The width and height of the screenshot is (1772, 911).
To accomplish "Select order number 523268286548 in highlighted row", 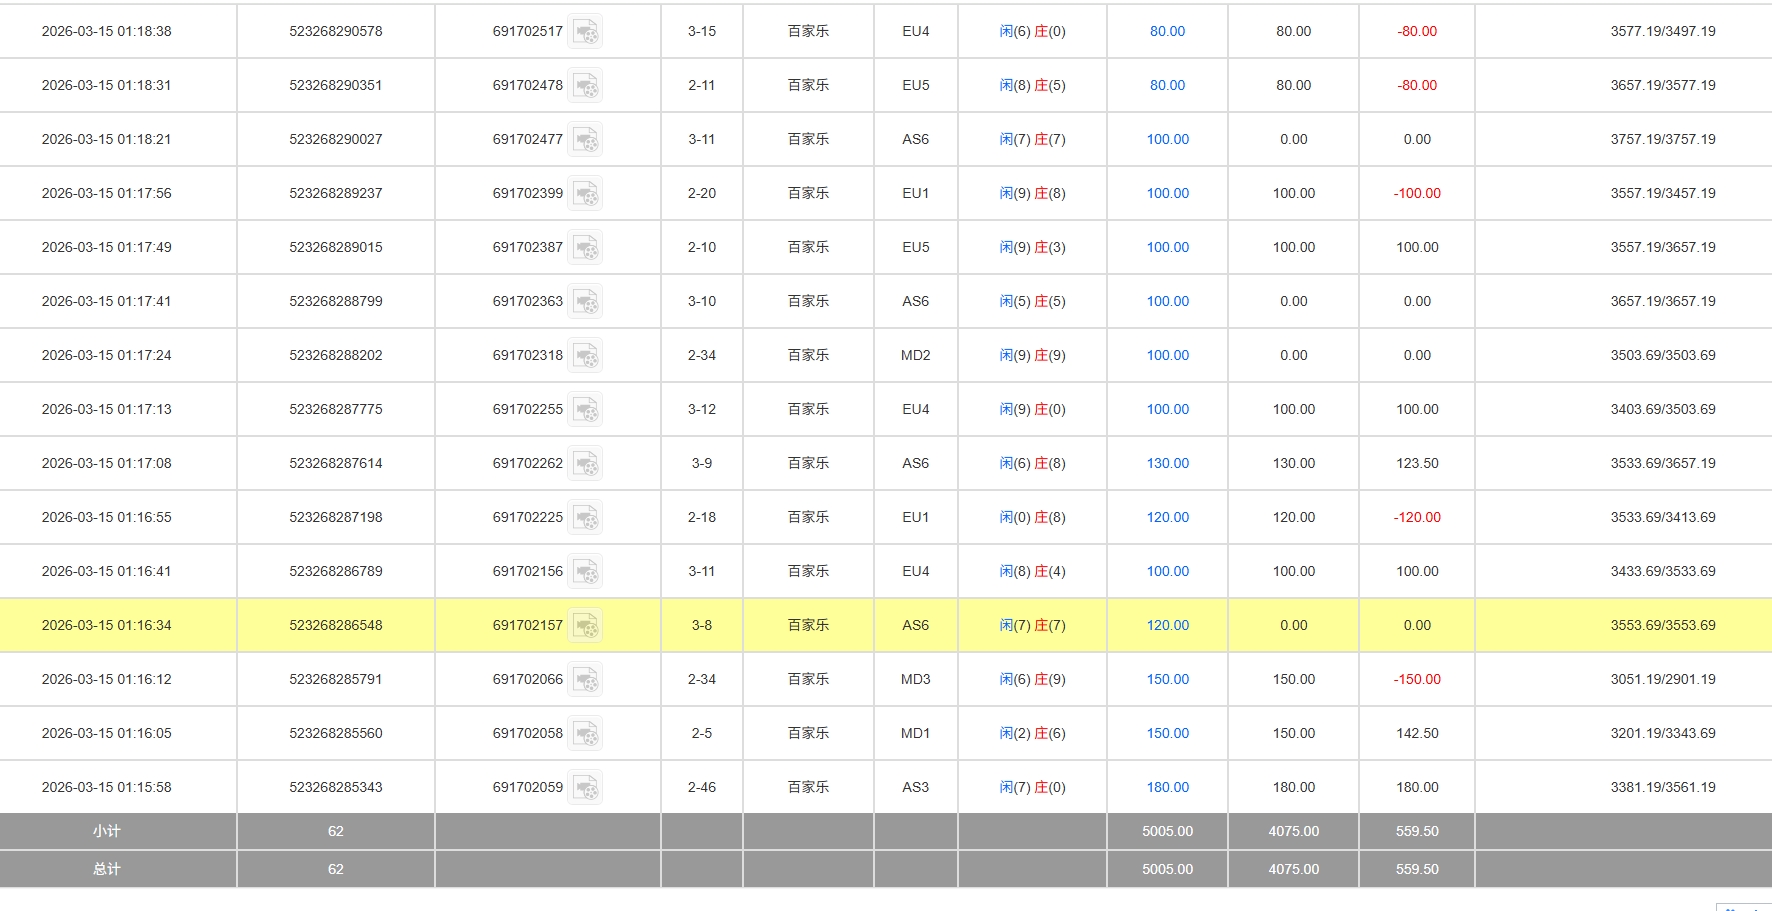I will point(336,626).
